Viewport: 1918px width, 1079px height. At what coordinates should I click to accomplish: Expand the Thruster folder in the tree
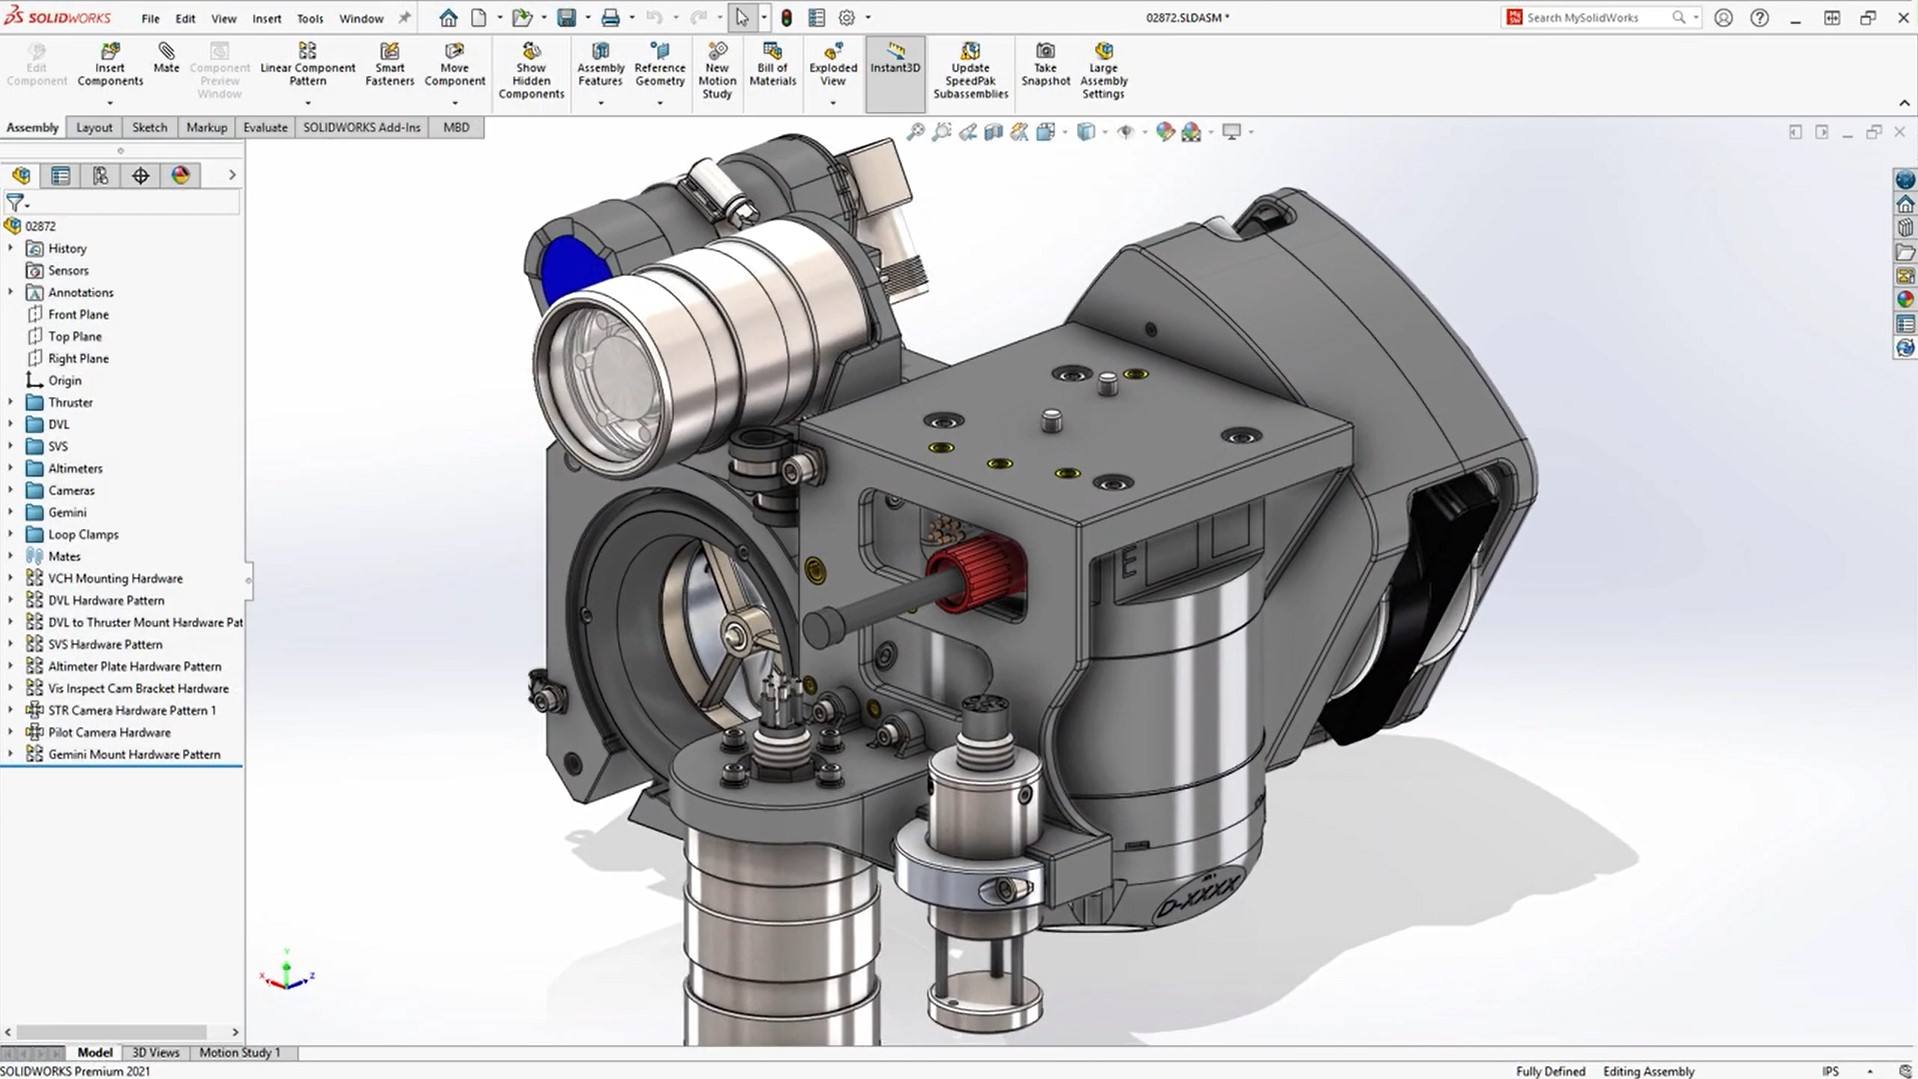click(11, 402)
